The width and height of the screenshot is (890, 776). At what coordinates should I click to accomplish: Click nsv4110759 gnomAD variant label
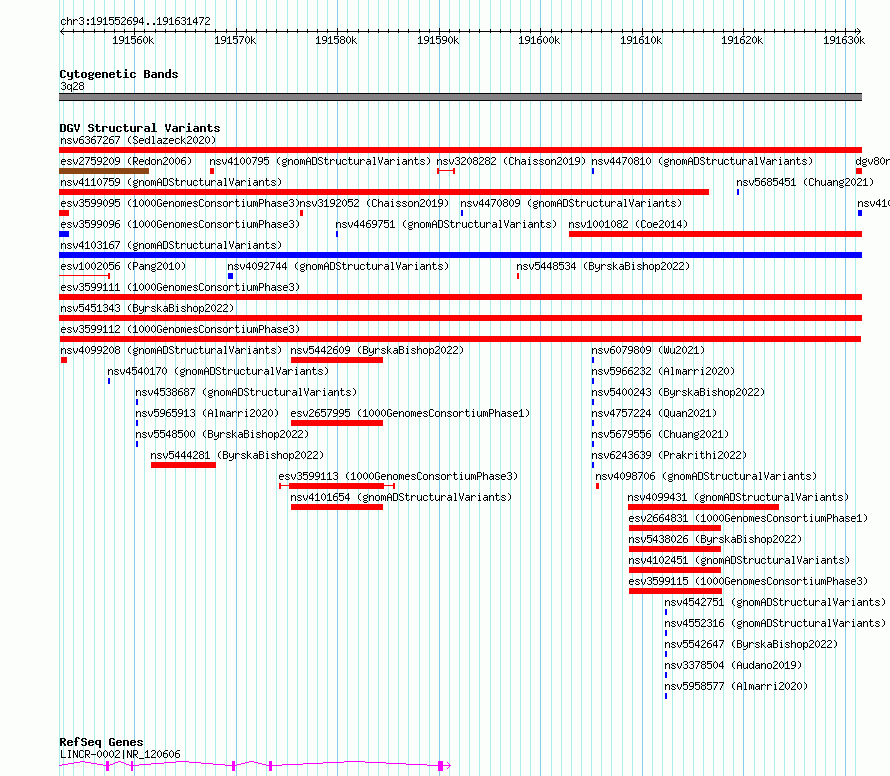[171, 182]
